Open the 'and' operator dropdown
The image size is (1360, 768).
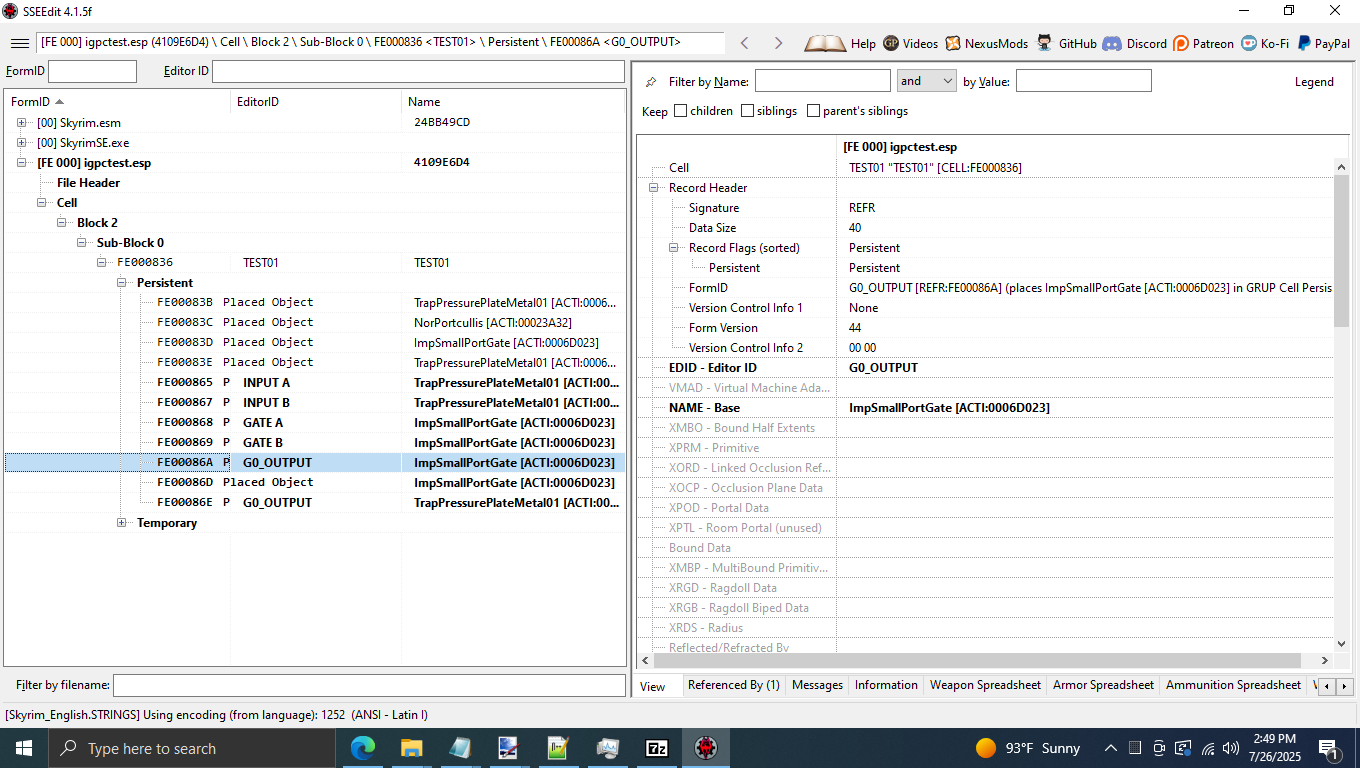pyautogui.click(x=926, y=81)
